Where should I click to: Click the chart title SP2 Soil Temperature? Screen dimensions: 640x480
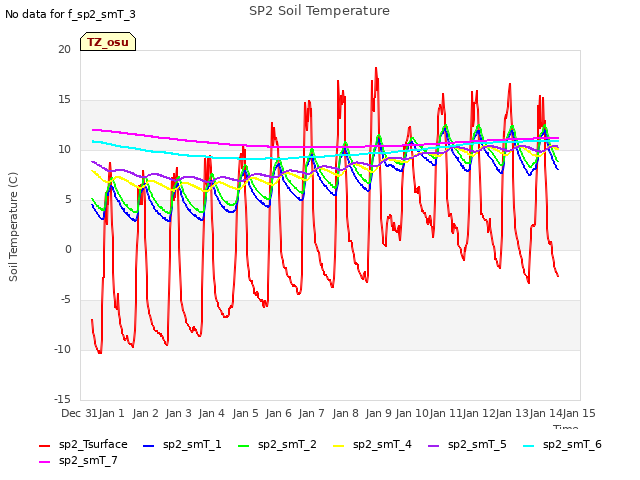(319, 11)
